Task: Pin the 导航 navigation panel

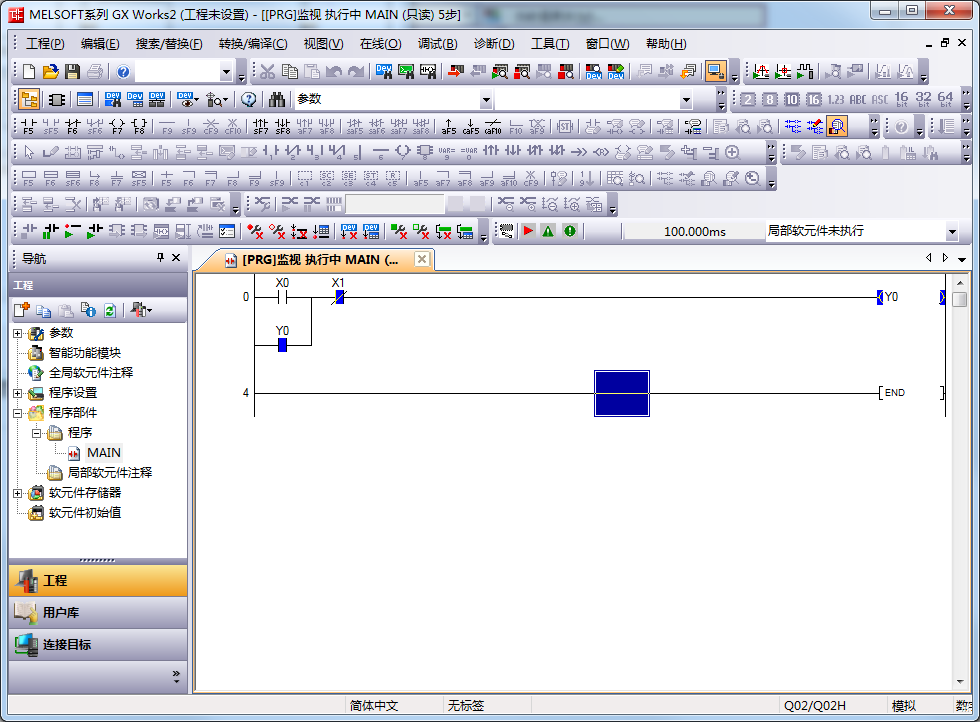Action: (160, 258)
